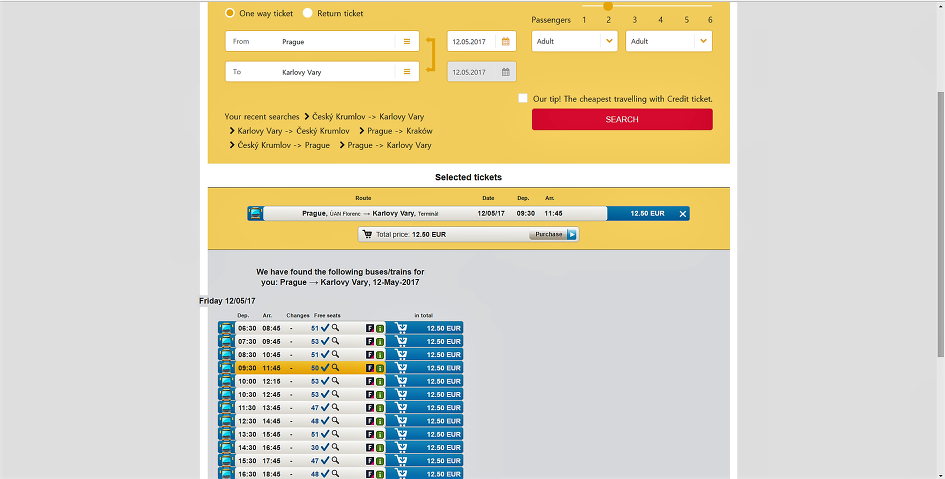945x479 pixels.
Task: Click the F icon on 11:30 row
Action: tap(370, 408)
